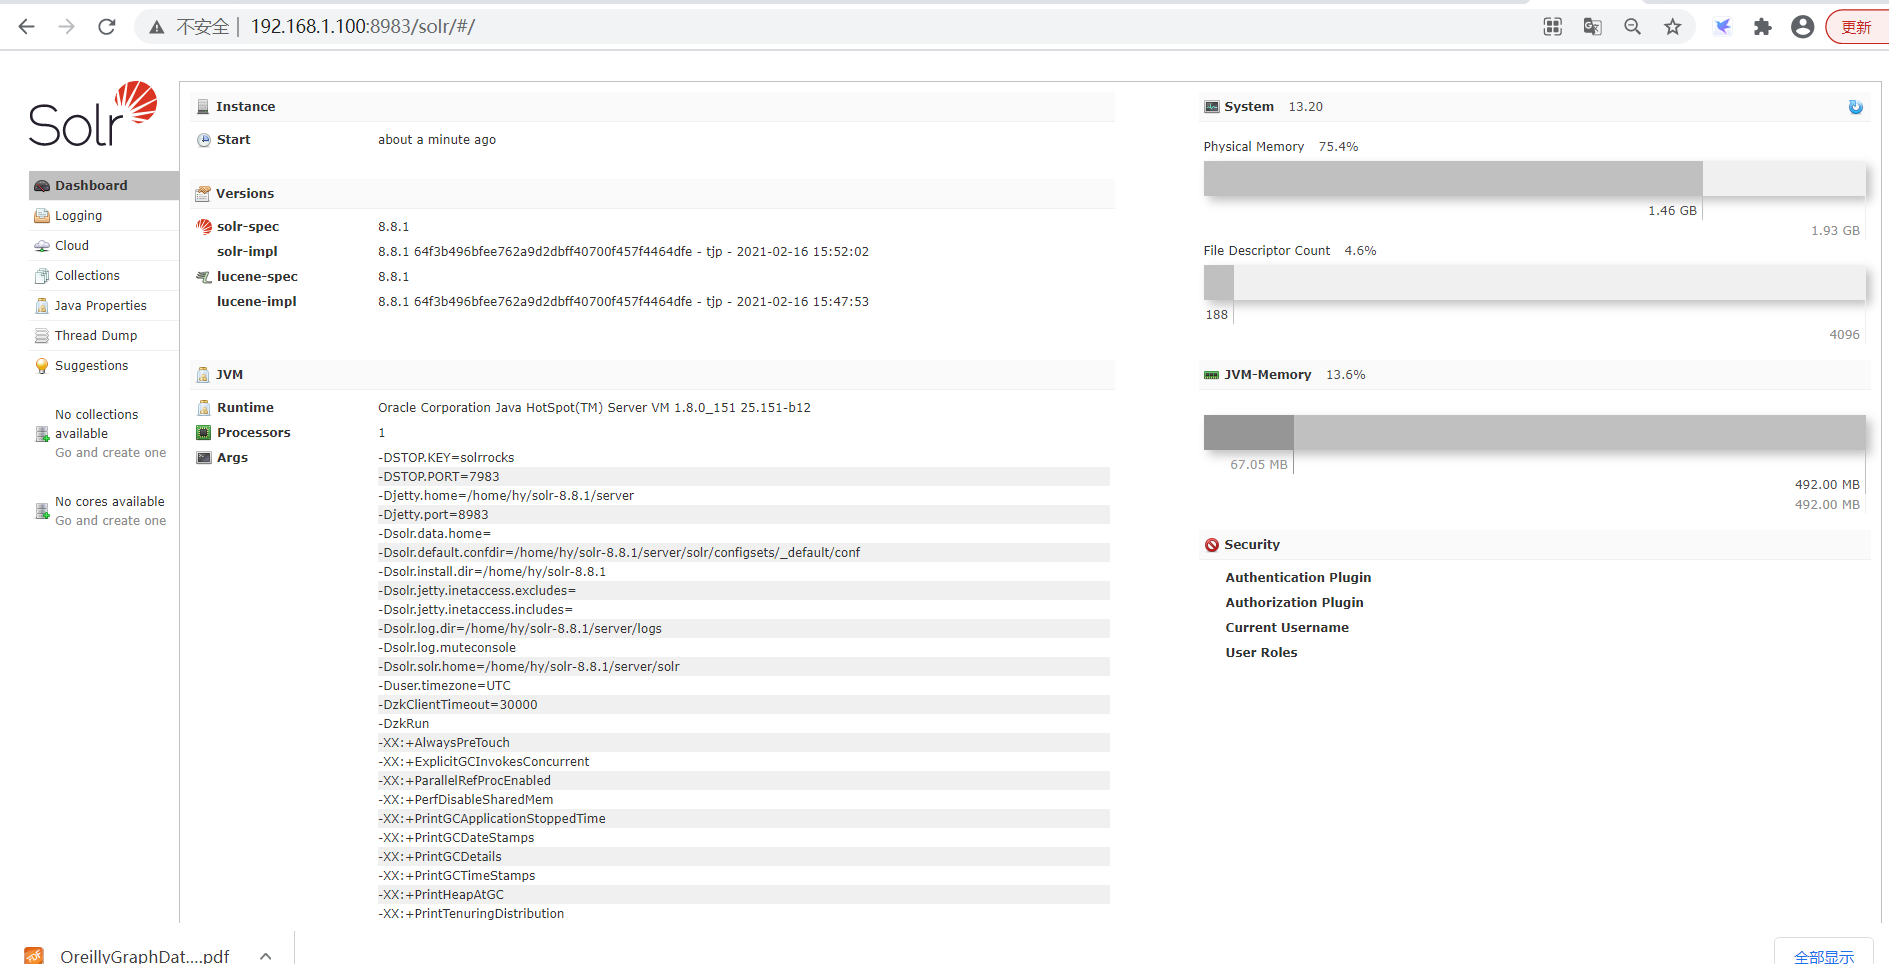Click the lucene-spec icon
The height and width of the screenshot is (964, 1889).
[204, 277]
